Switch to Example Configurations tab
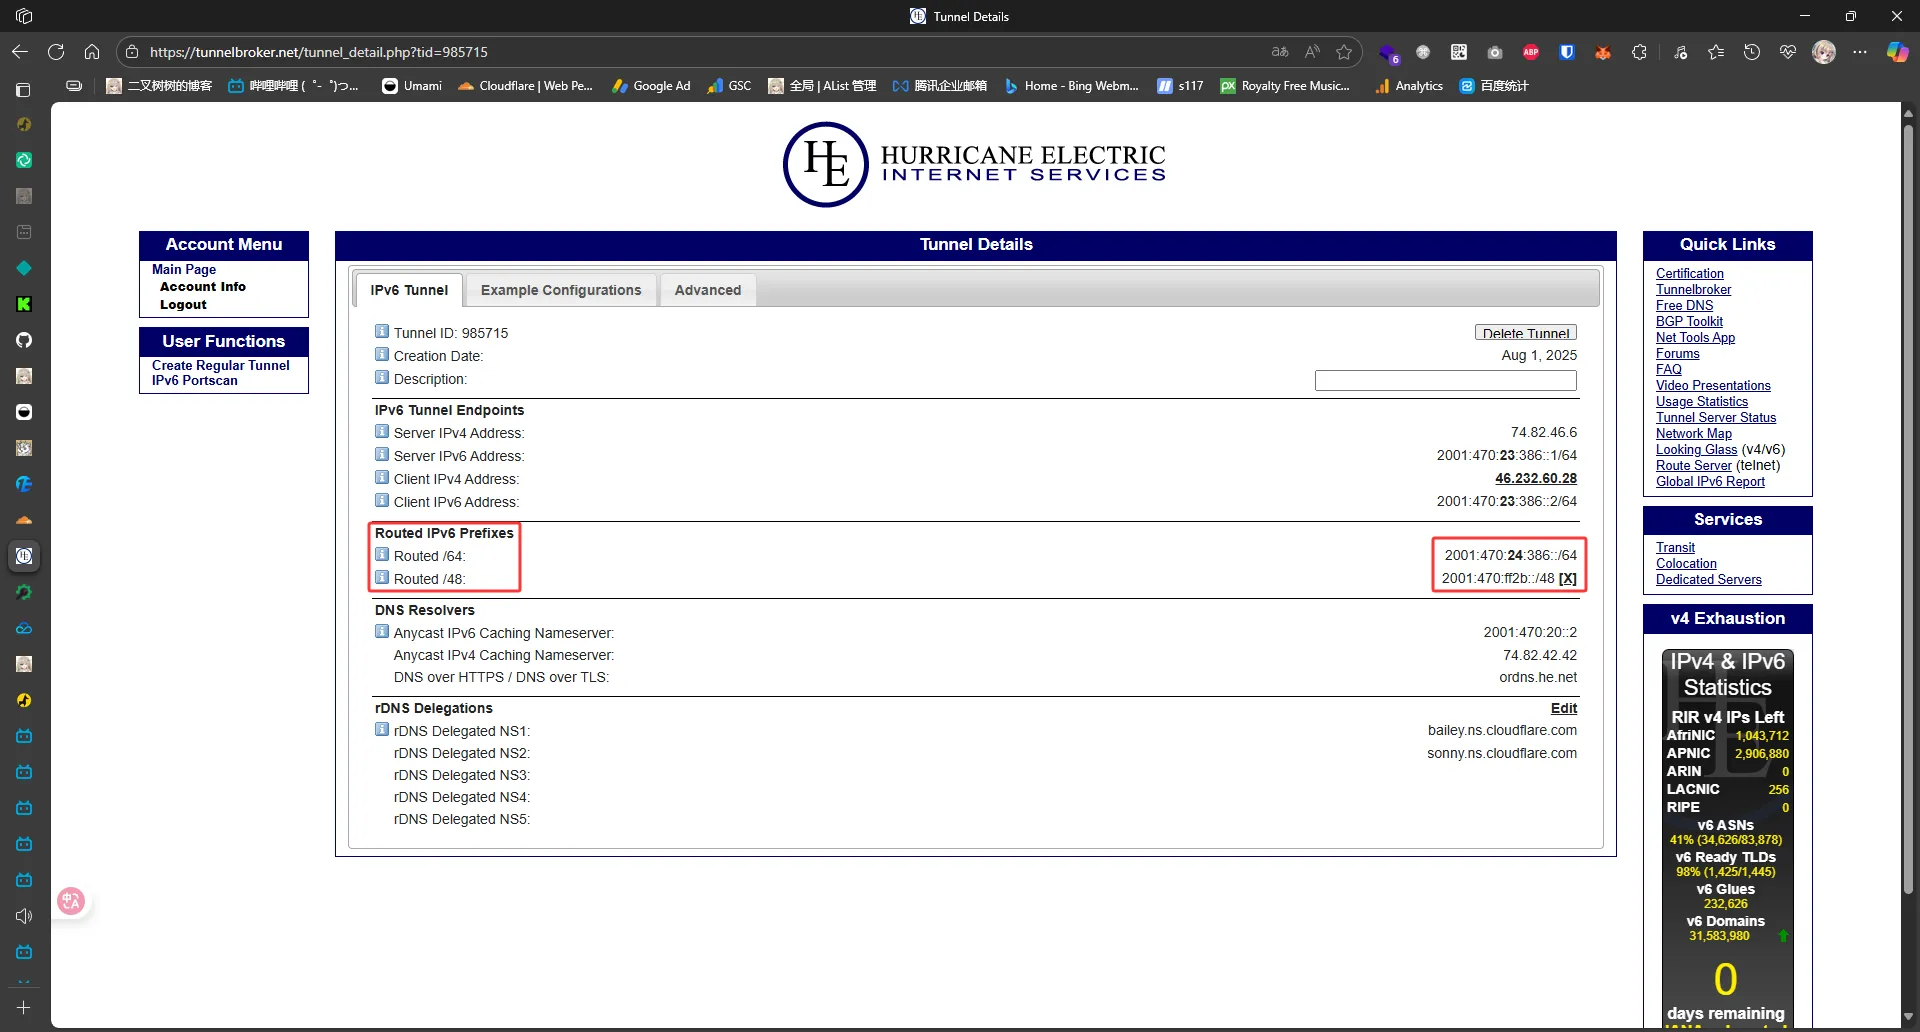 [x=560, y=290]
